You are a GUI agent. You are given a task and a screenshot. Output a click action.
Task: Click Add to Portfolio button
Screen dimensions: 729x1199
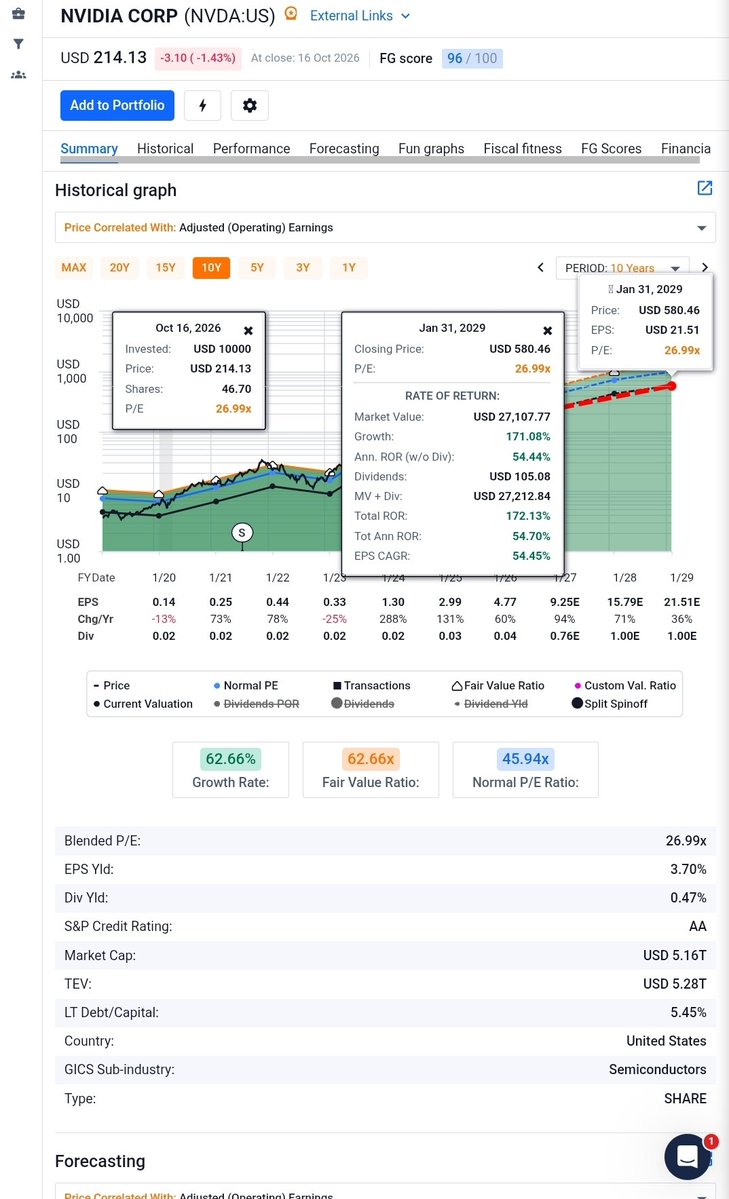pyautogui.click(x=117, y=106)
